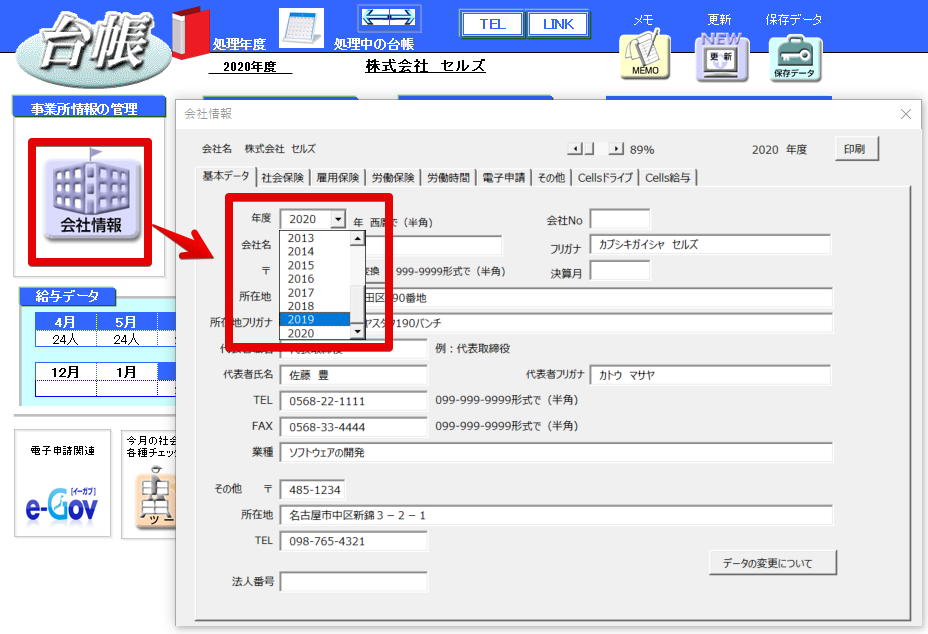This screenshot has height=634, width=928.
Task: Click year list scrollbar up arrow
Action: 357,239
